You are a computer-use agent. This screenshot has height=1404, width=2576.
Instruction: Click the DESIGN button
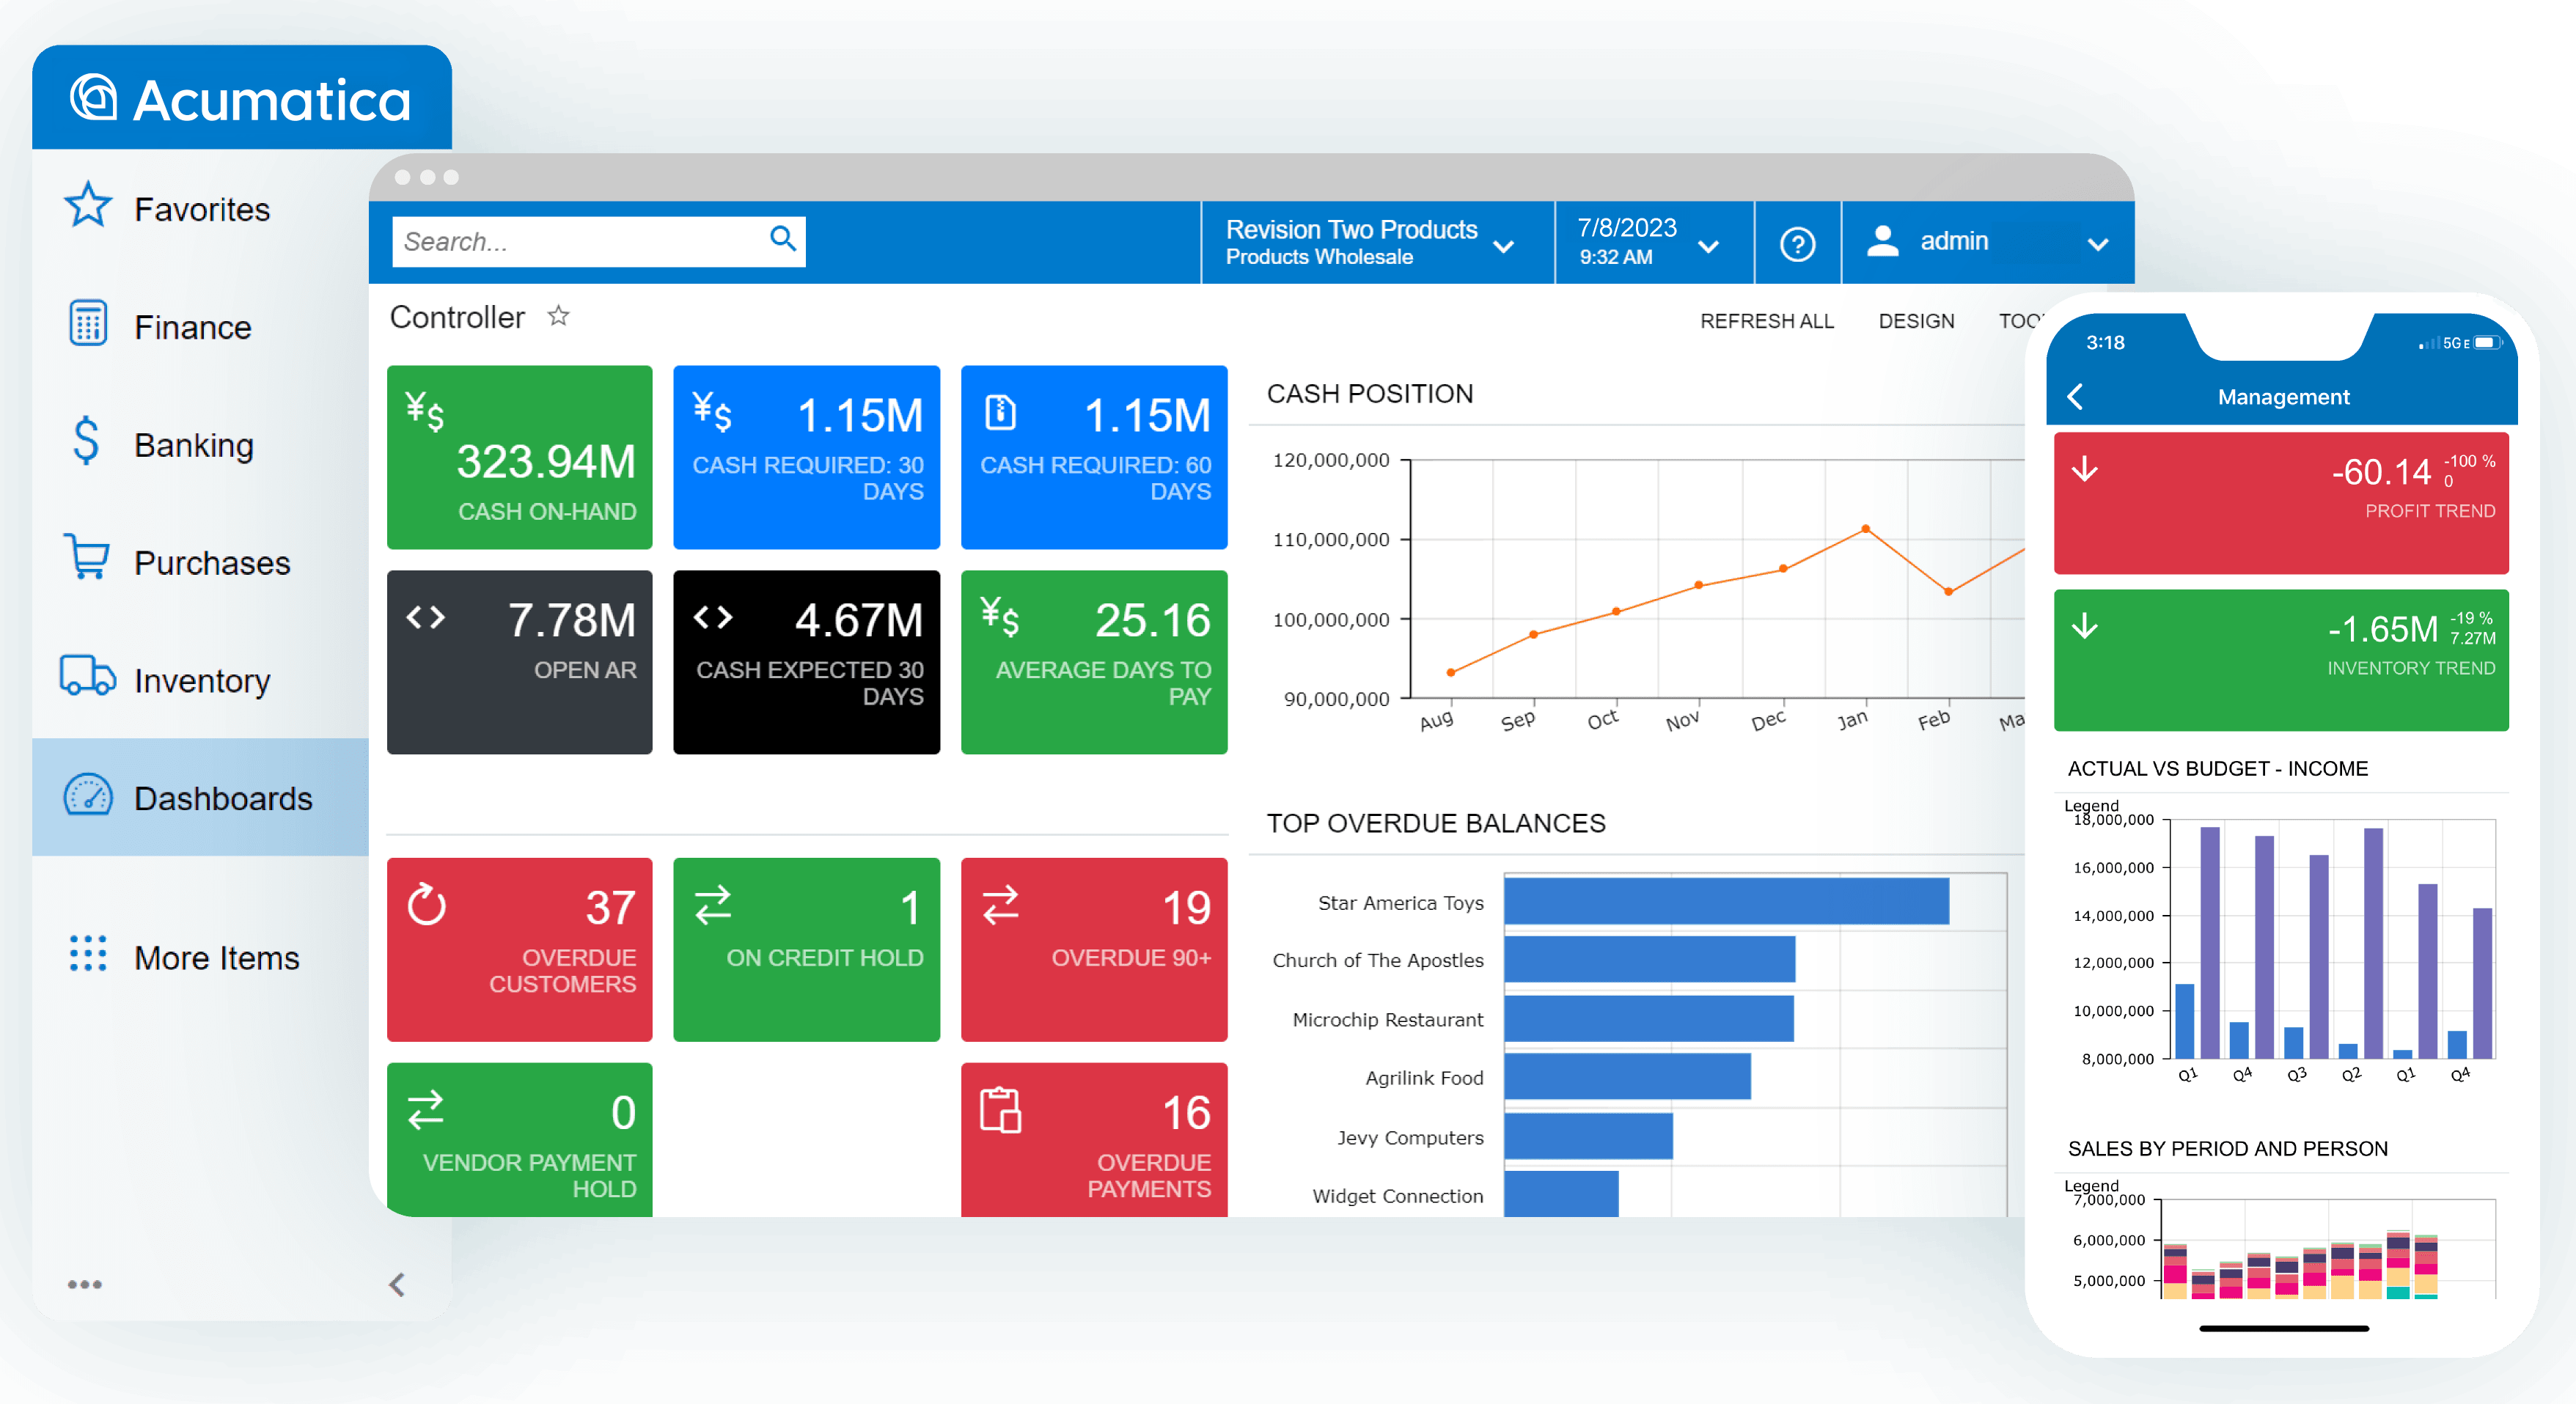tap(1916, 321)
